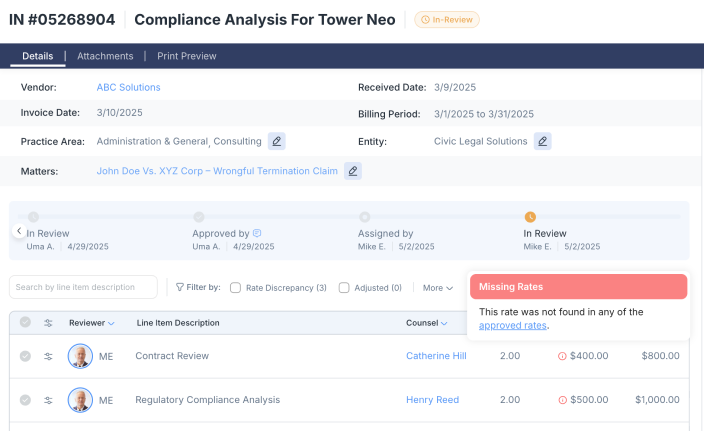Click the Assigned by timeline step marker
This screenshot has height=440, width=704.
click(365, 217)
